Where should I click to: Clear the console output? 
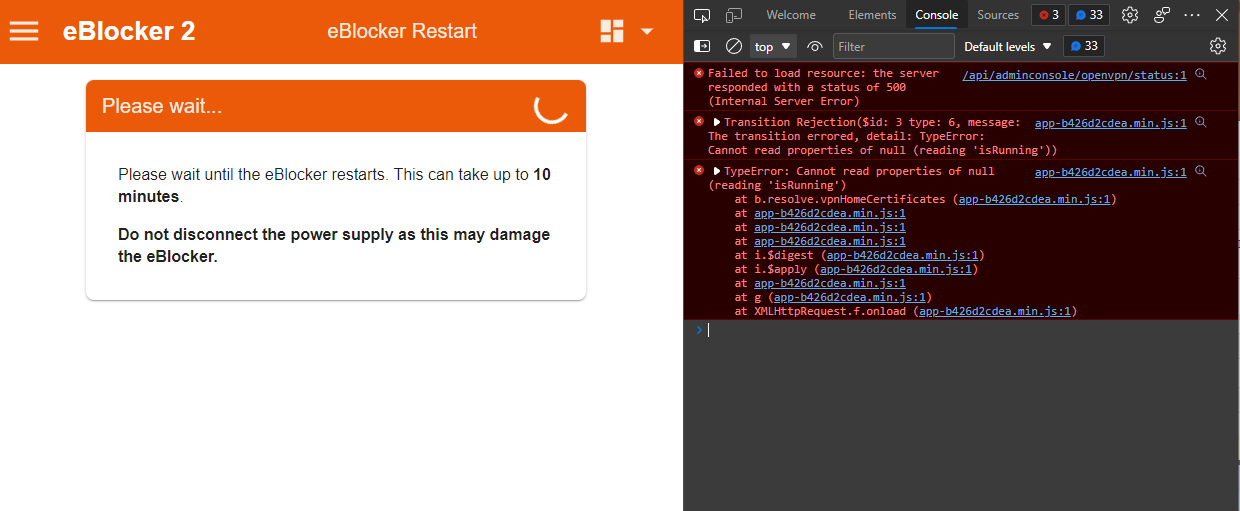coord(734,46)
